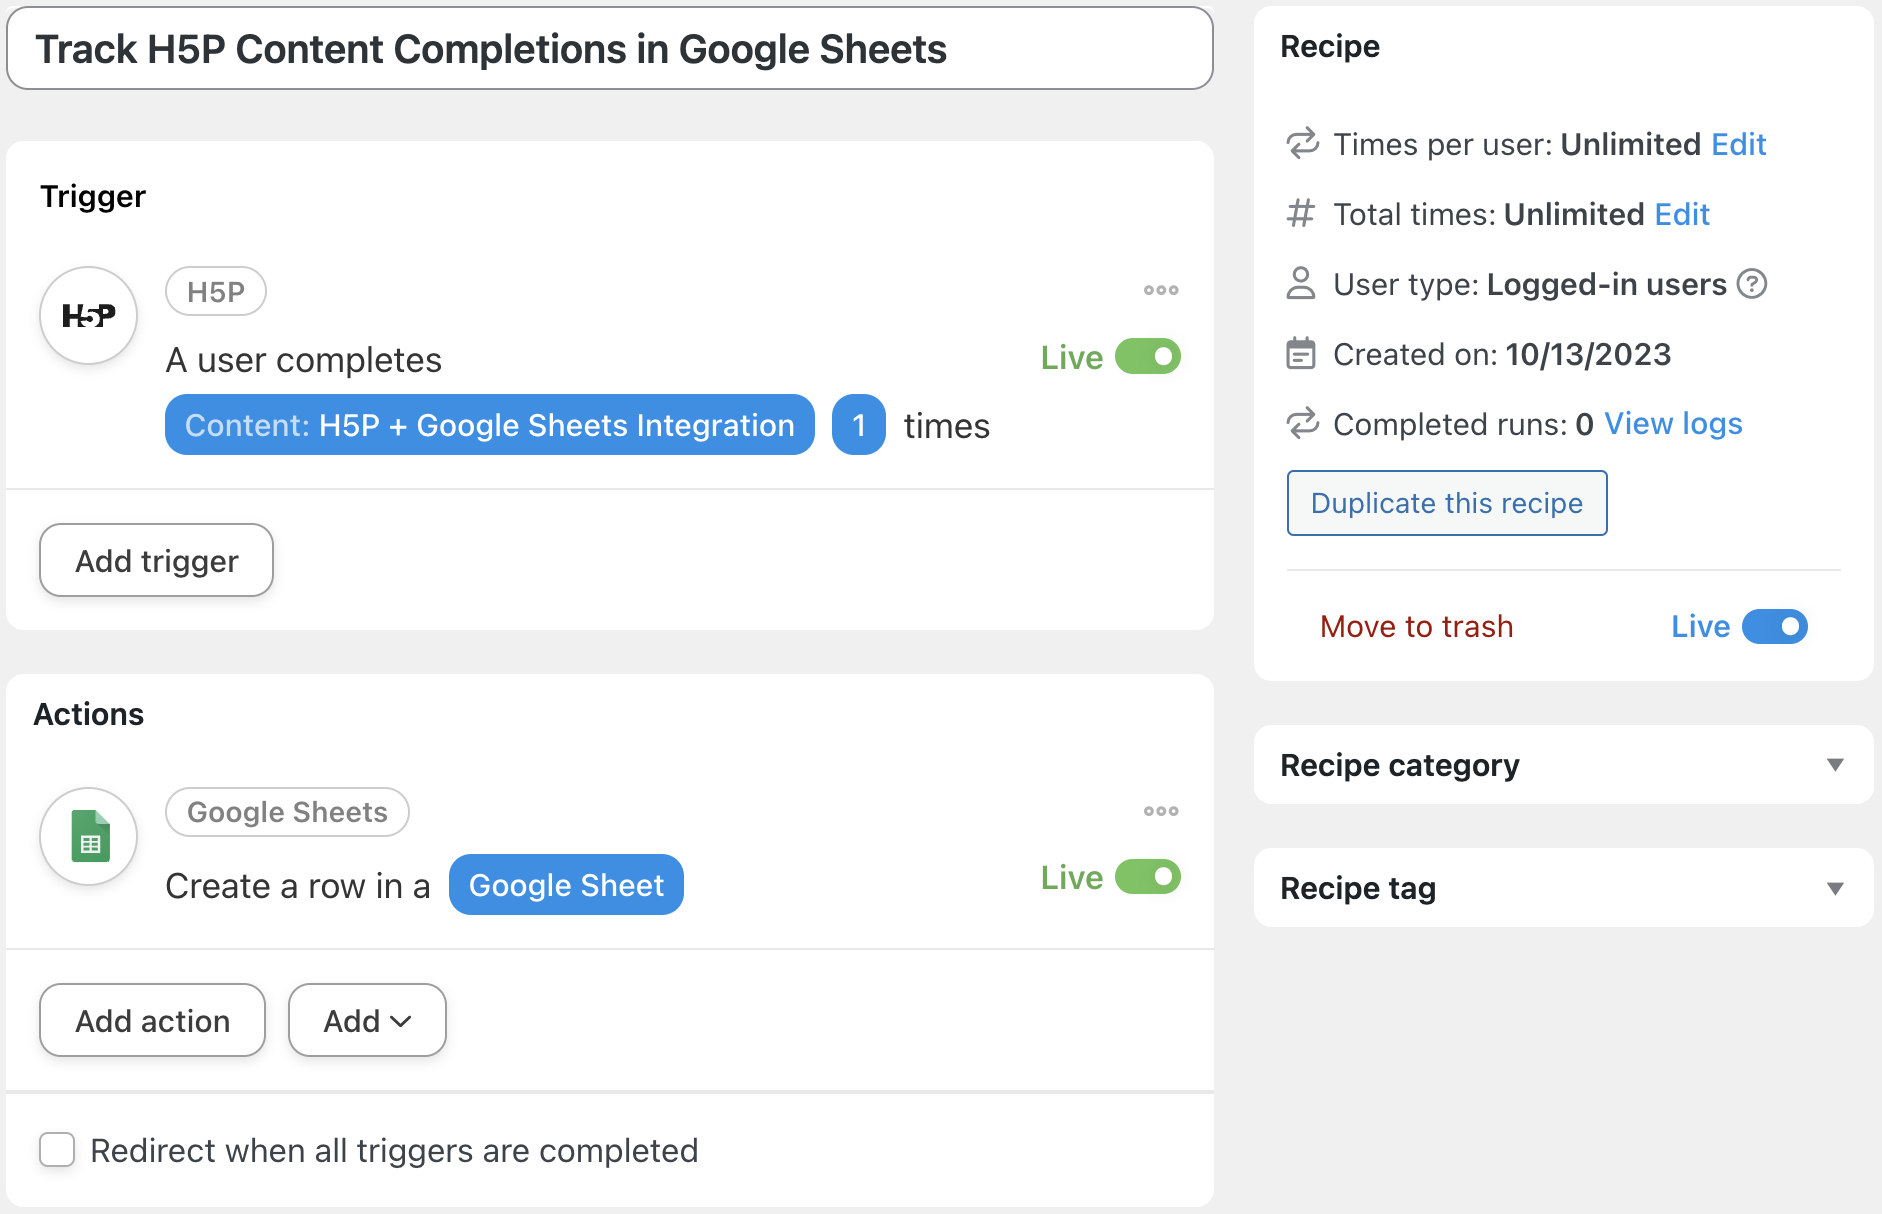The image size is (1882, 1214).
Task: Open View logs for completed runs
Action: click(x=1673, y=424)
